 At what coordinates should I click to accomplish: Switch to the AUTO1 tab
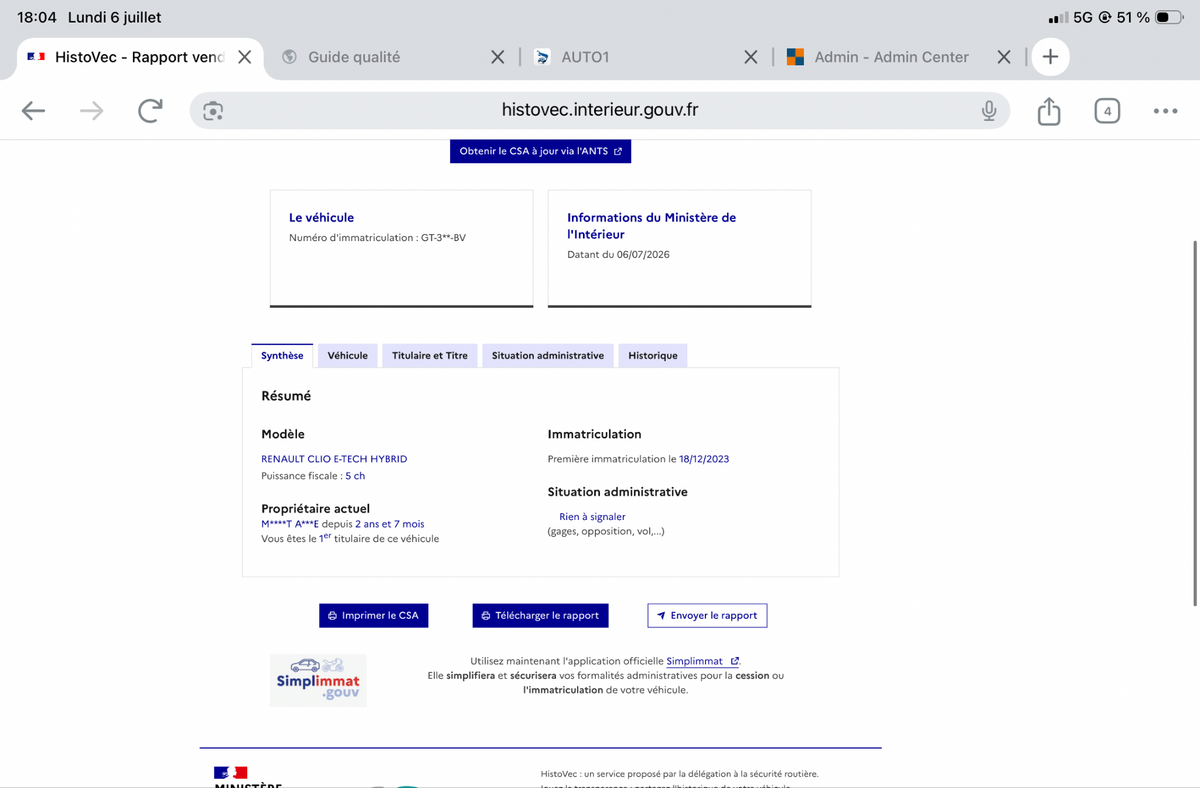point(585,57)
